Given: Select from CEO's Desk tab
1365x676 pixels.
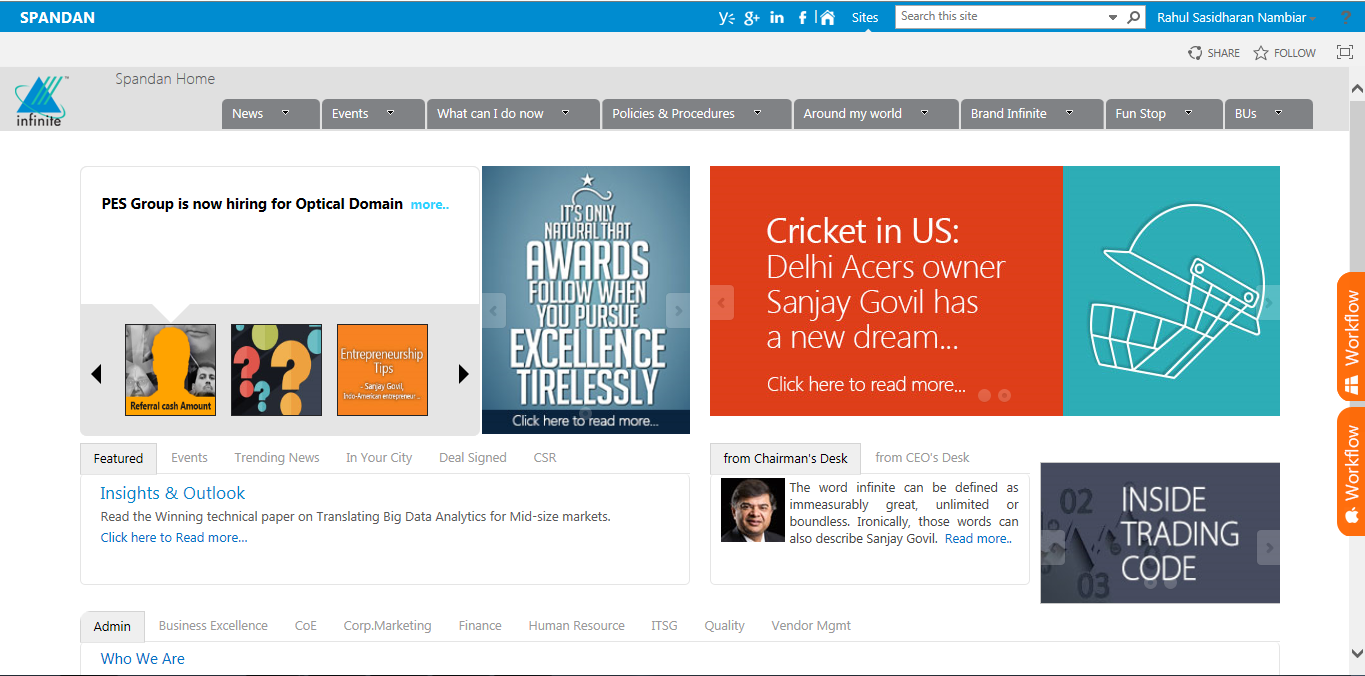Looking at the screenshot, I should point(922,457).
